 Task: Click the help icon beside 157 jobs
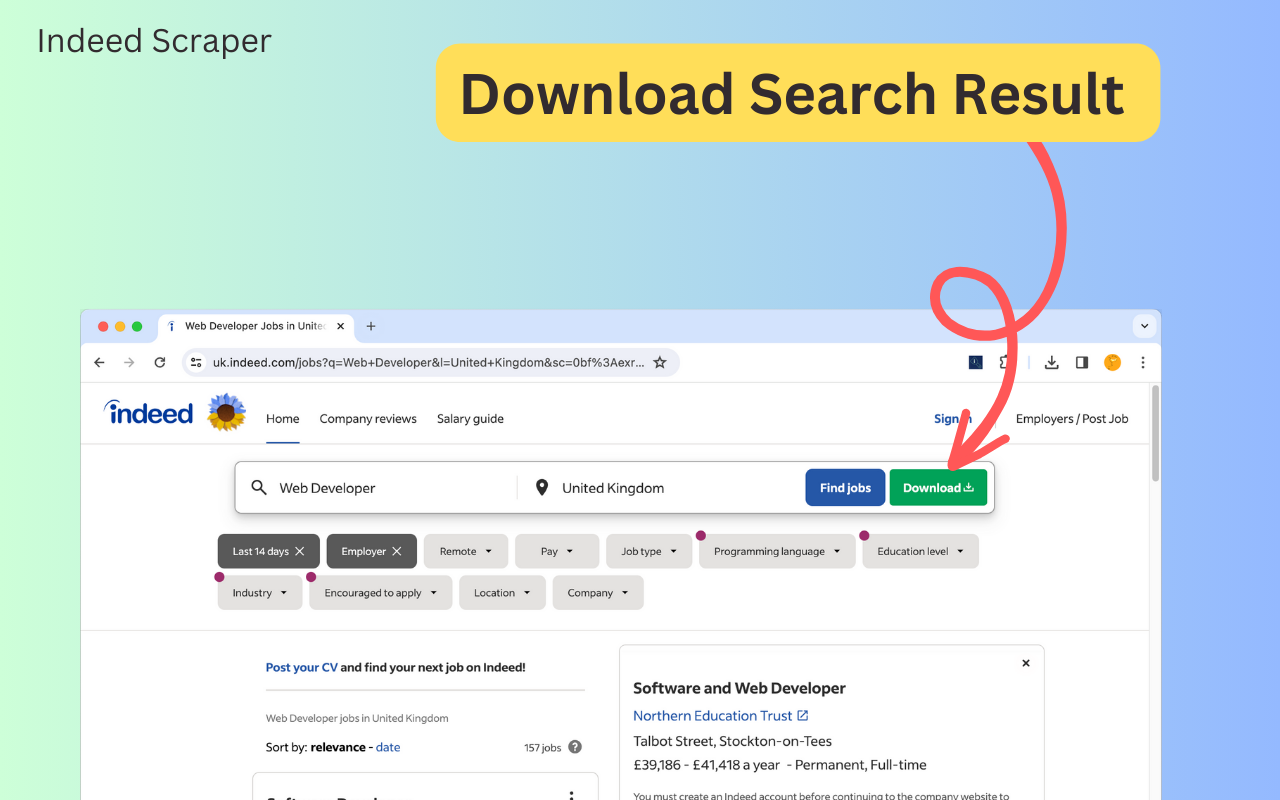pos(575,747)
